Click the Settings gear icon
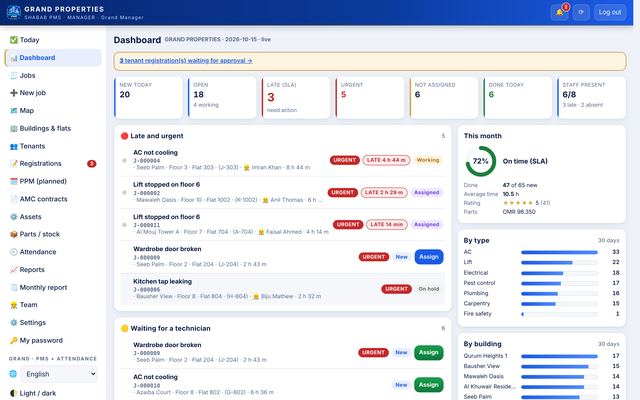The width and height of the screenshot is (640, 400). click(x=14, y=323)
